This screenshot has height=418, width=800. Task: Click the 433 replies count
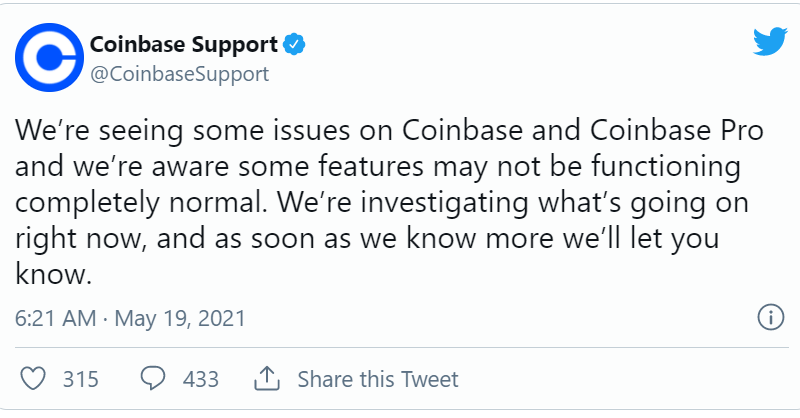tap(201, 379)
